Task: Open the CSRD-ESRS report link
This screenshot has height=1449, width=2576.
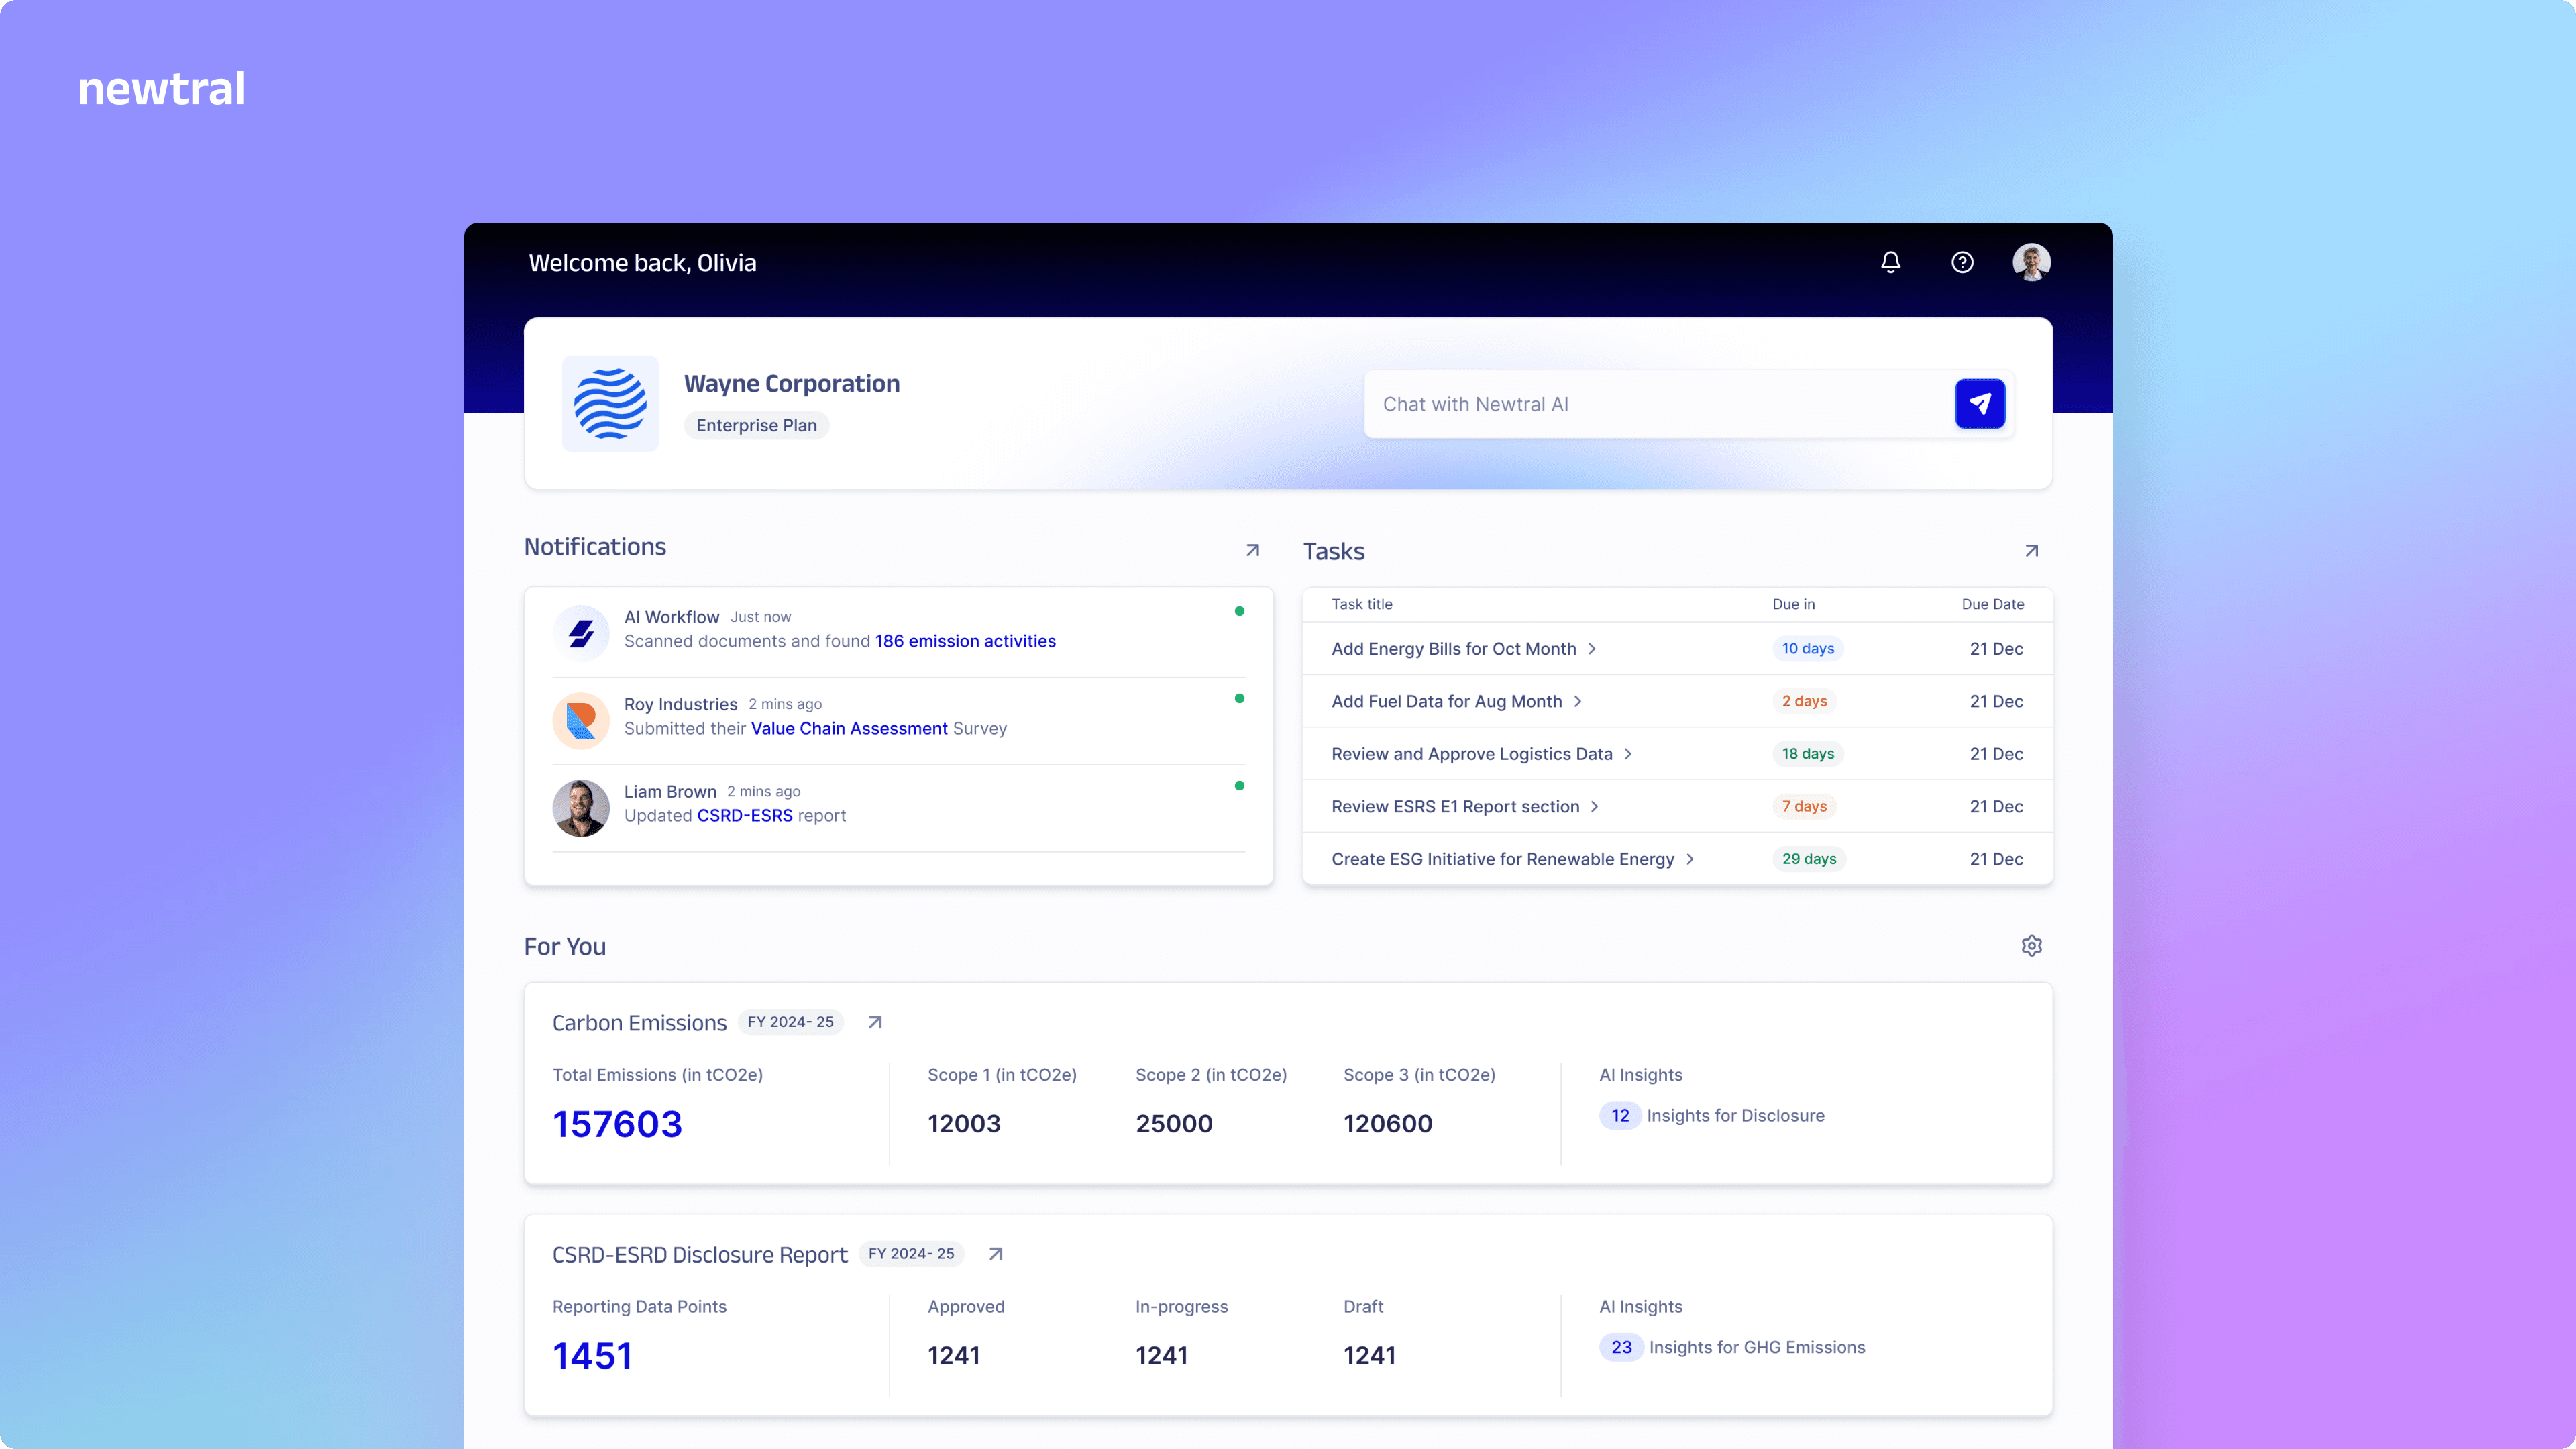Action: pos(744,816)
